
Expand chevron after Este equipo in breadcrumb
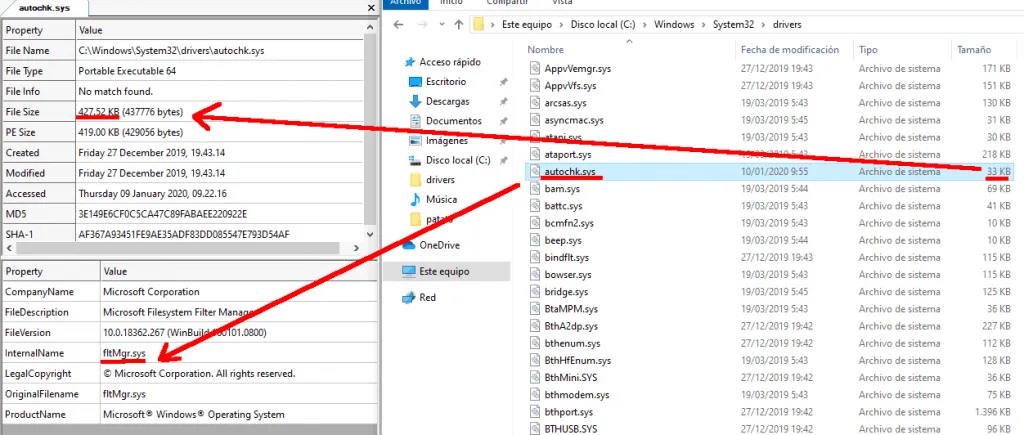[562, 25]
